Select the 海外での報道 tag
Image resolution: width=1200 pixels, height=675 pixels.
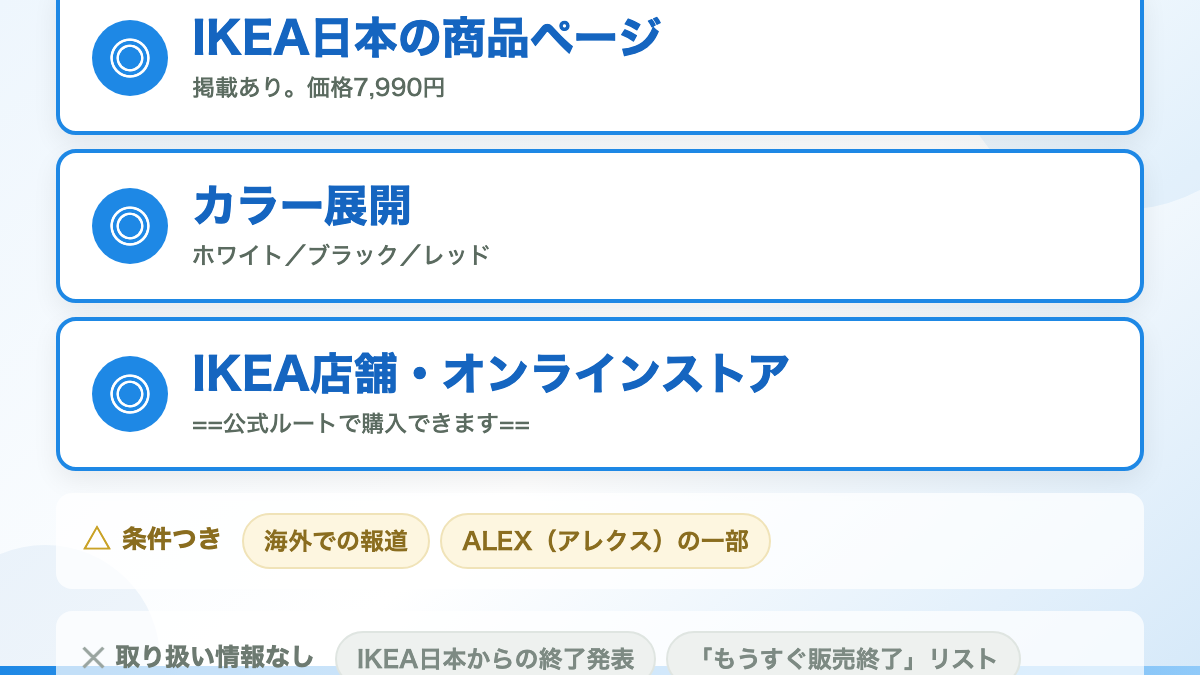[x=336, y=541]
